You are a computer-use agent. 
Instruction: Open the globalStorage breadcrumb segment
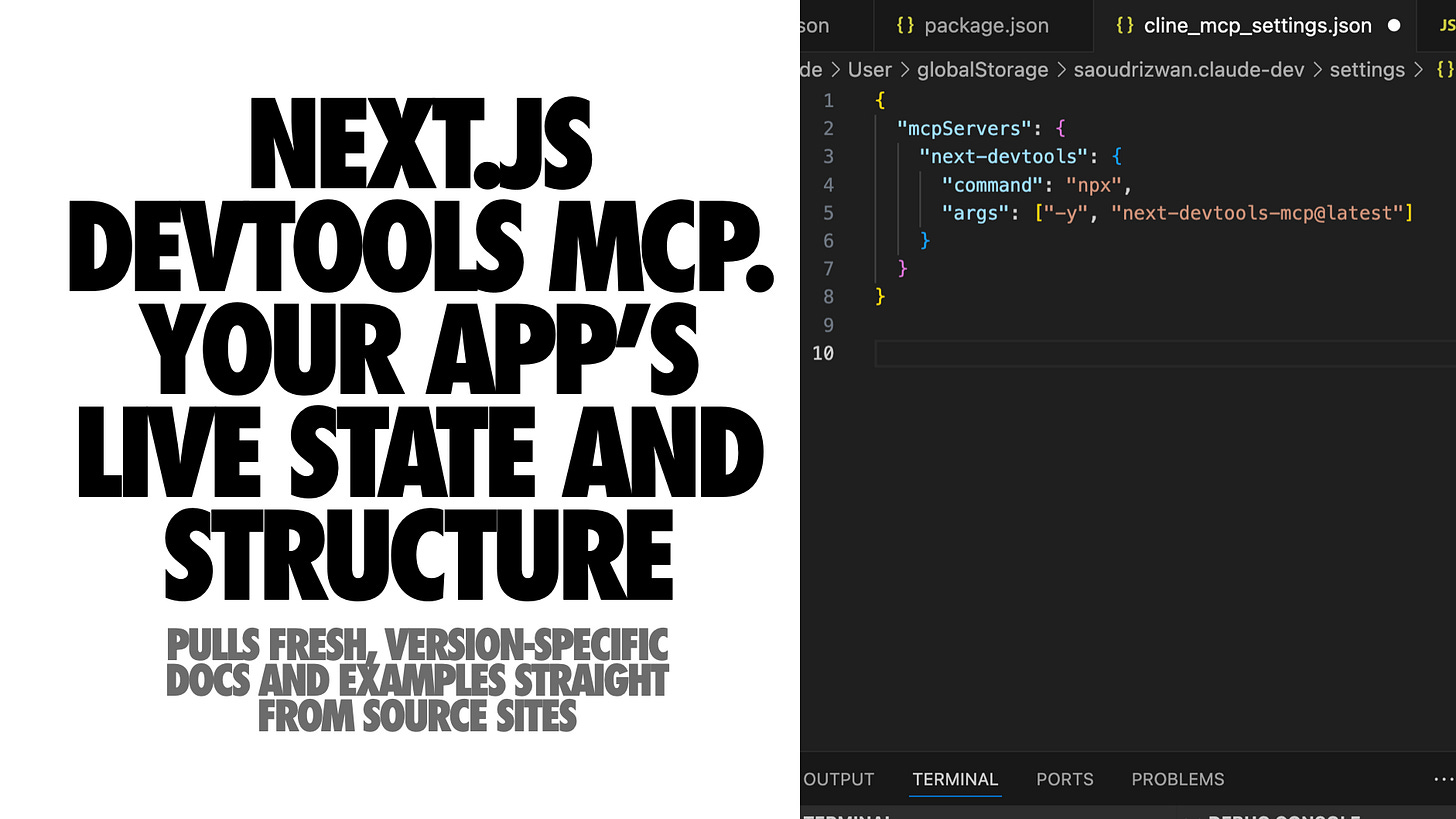tap(982, 70)
